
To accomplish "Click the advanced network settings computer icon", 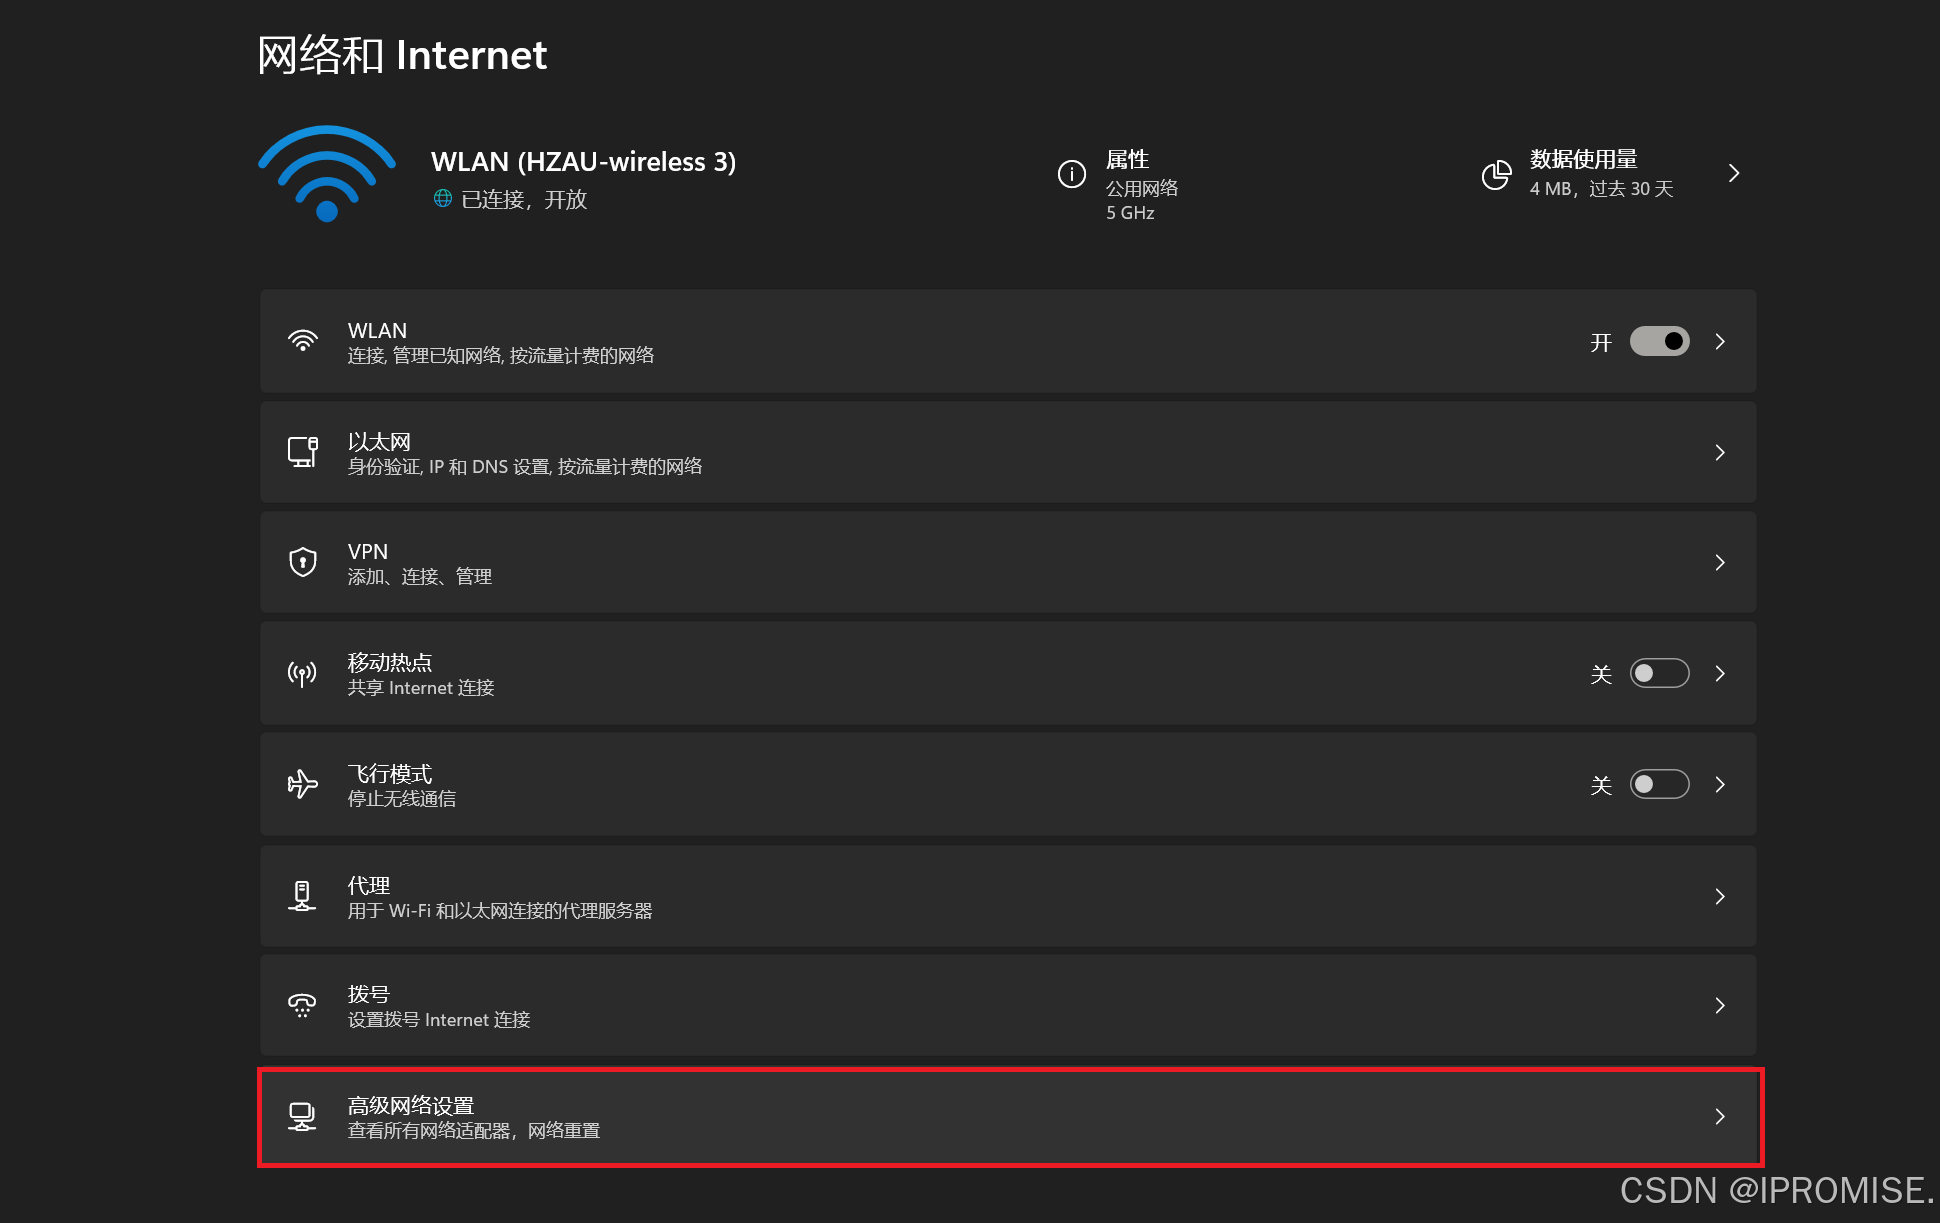I will [x=302, y=1117].
